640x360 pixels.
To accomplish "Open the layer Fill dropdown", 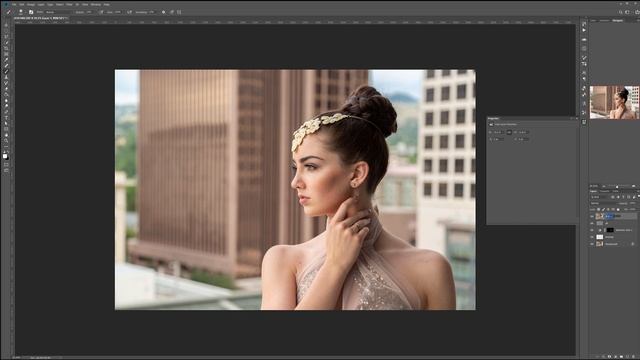I will (x=633, y=209).
